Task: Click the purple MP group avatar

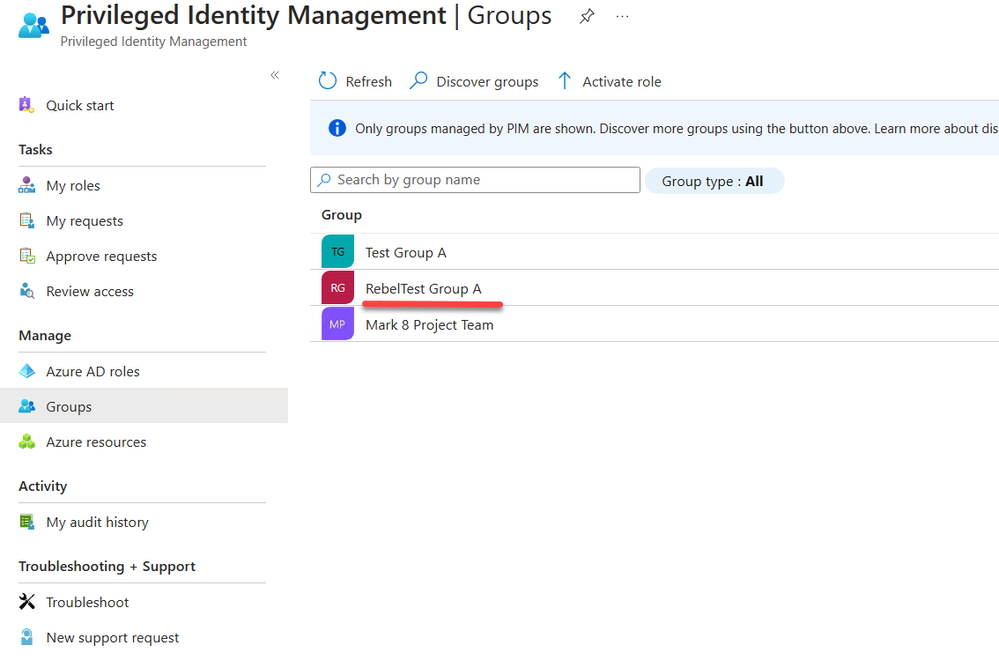Action: point(338,324)
